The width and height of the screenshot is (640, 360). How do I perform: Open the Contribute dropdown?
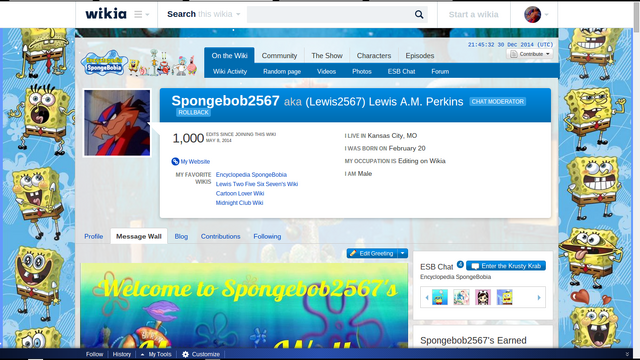pos(530,54)
